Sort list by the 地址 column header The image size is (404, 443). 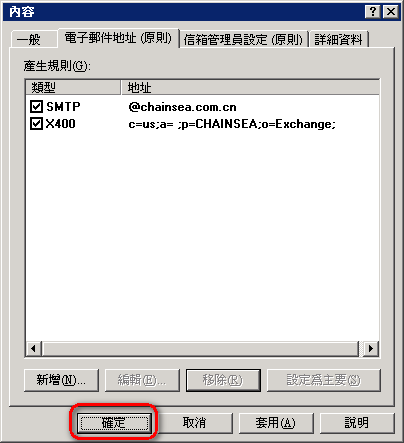click(x=250, y=88)
